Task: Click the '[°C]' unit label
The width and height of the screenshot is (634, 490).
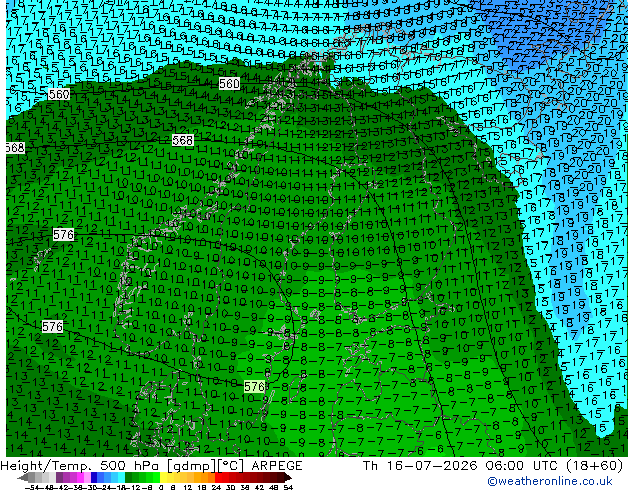Action: click(x=231, y=466)
